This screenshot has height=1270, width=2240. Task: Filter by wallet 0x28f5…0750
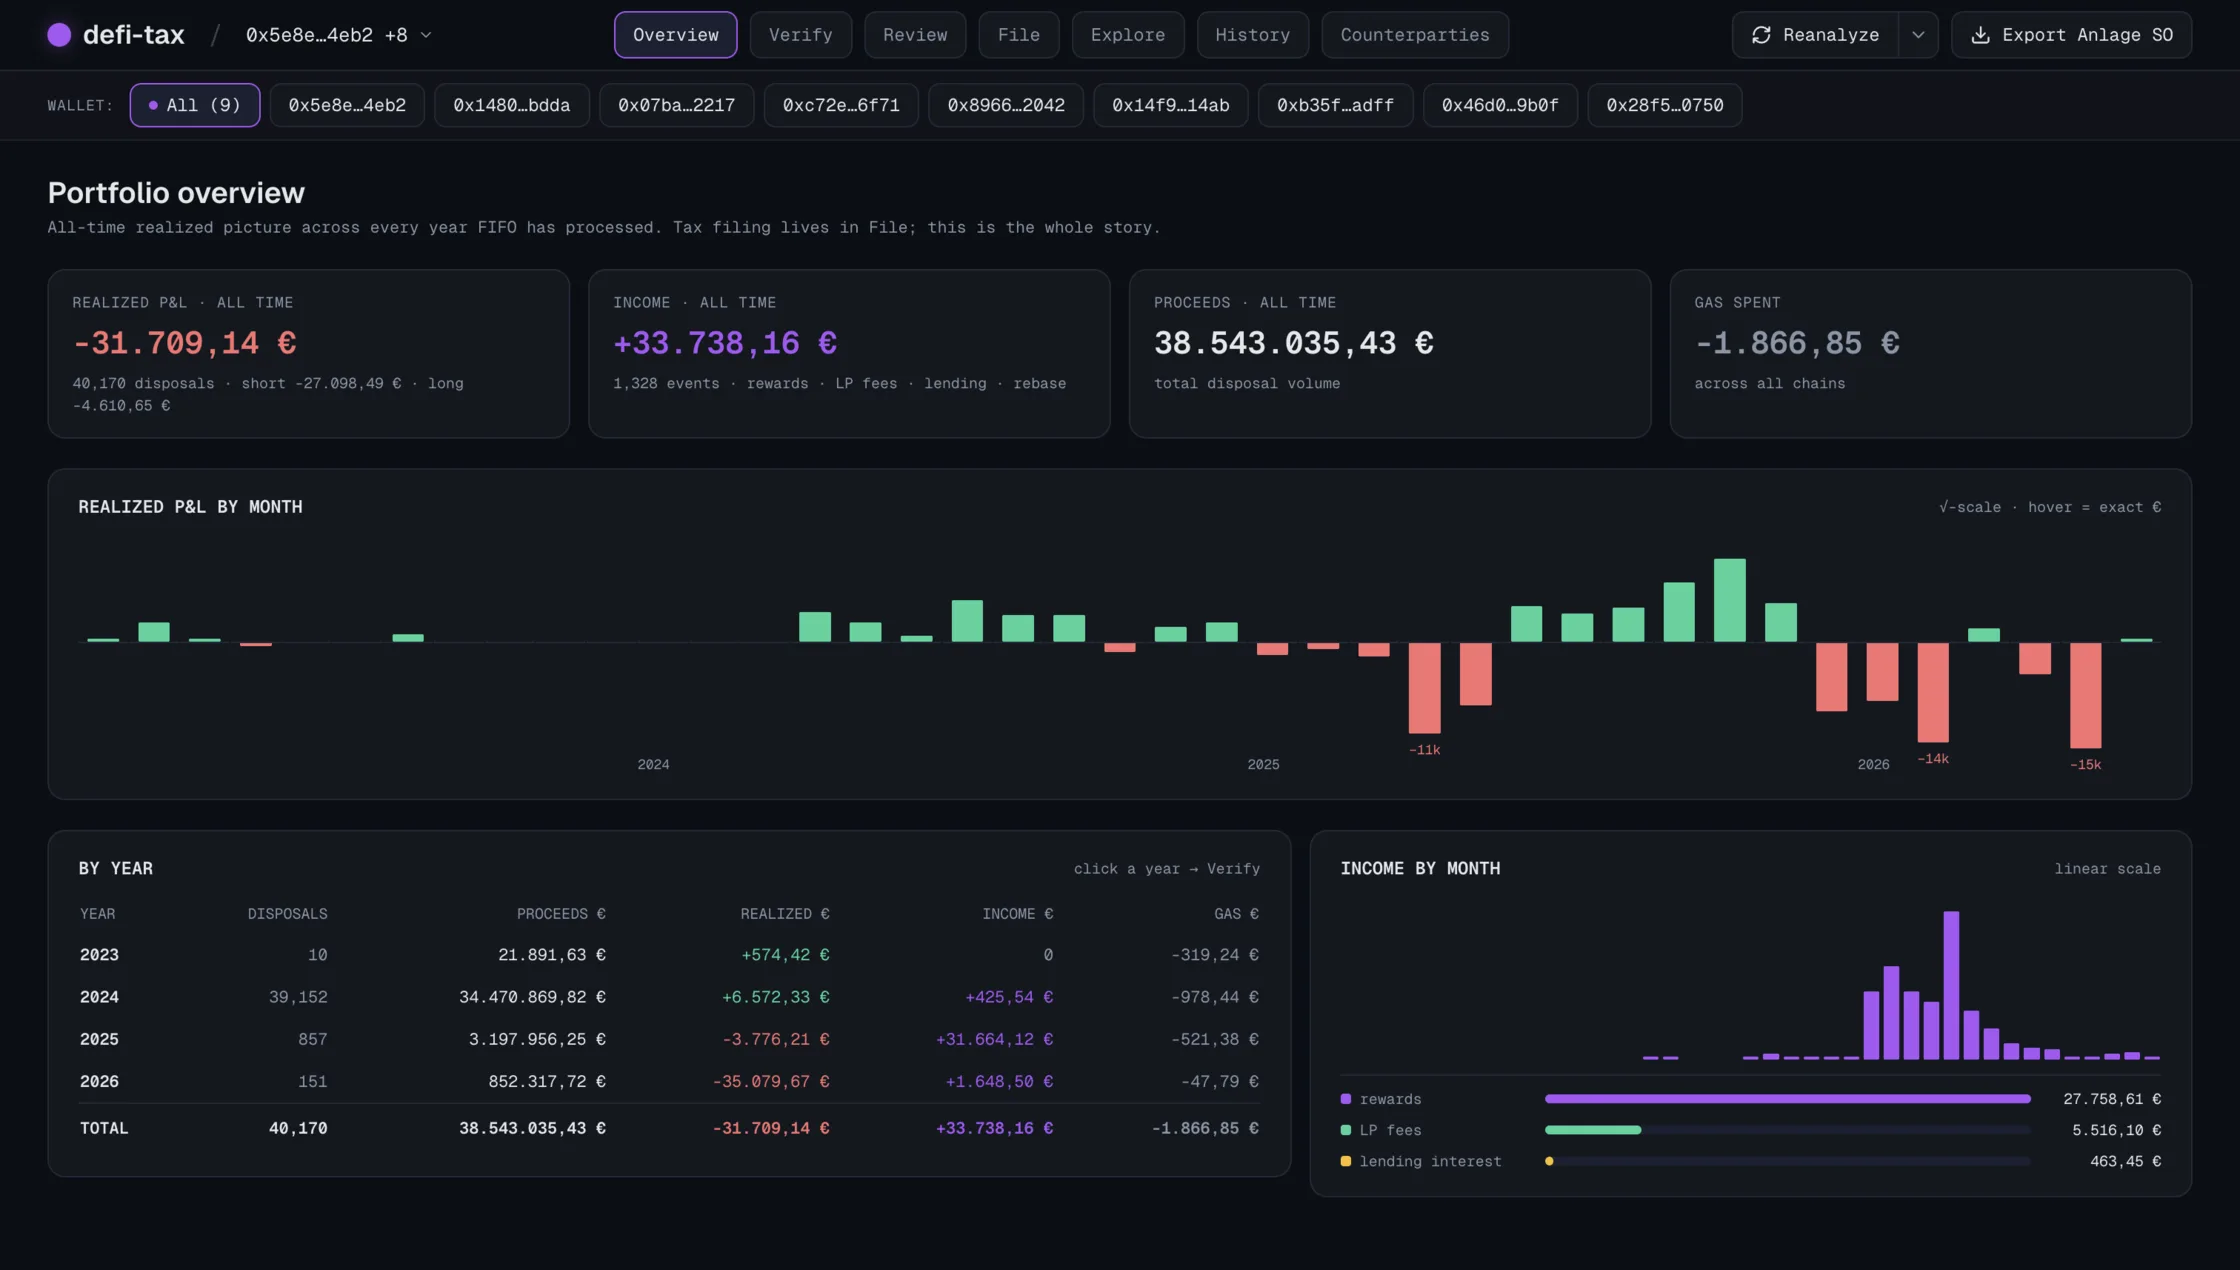click(1664, 105)
